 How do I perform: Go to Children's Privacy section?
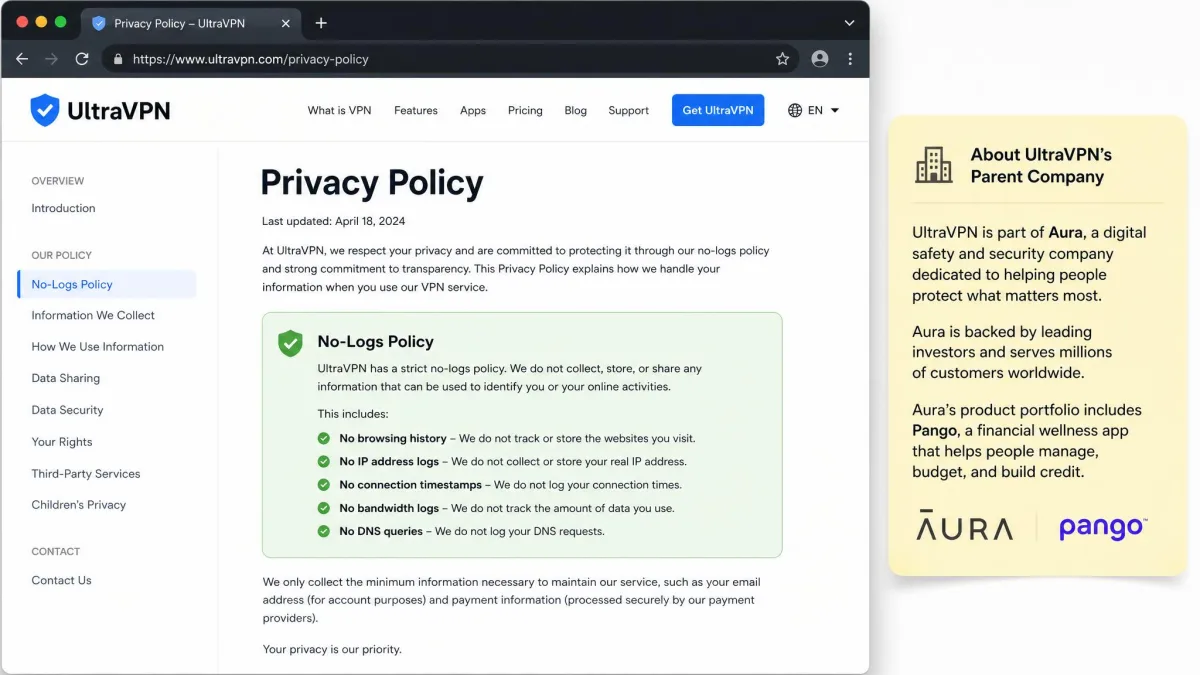click(79, 505)
